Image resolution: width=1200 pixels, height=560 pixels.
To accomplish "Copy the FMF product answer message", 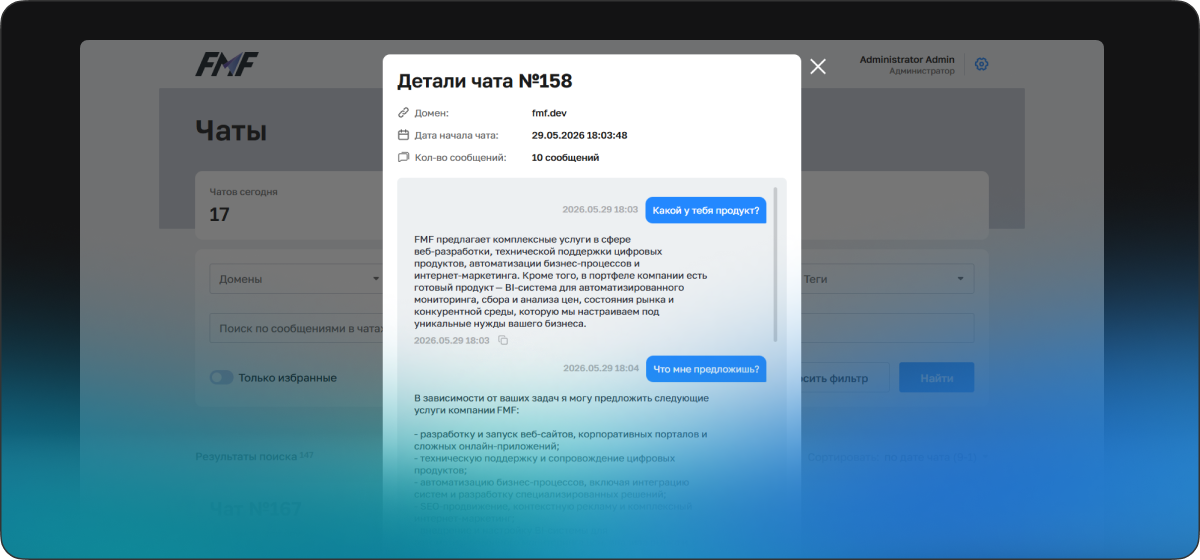I will pyautogui.click(x=503, y=341).
